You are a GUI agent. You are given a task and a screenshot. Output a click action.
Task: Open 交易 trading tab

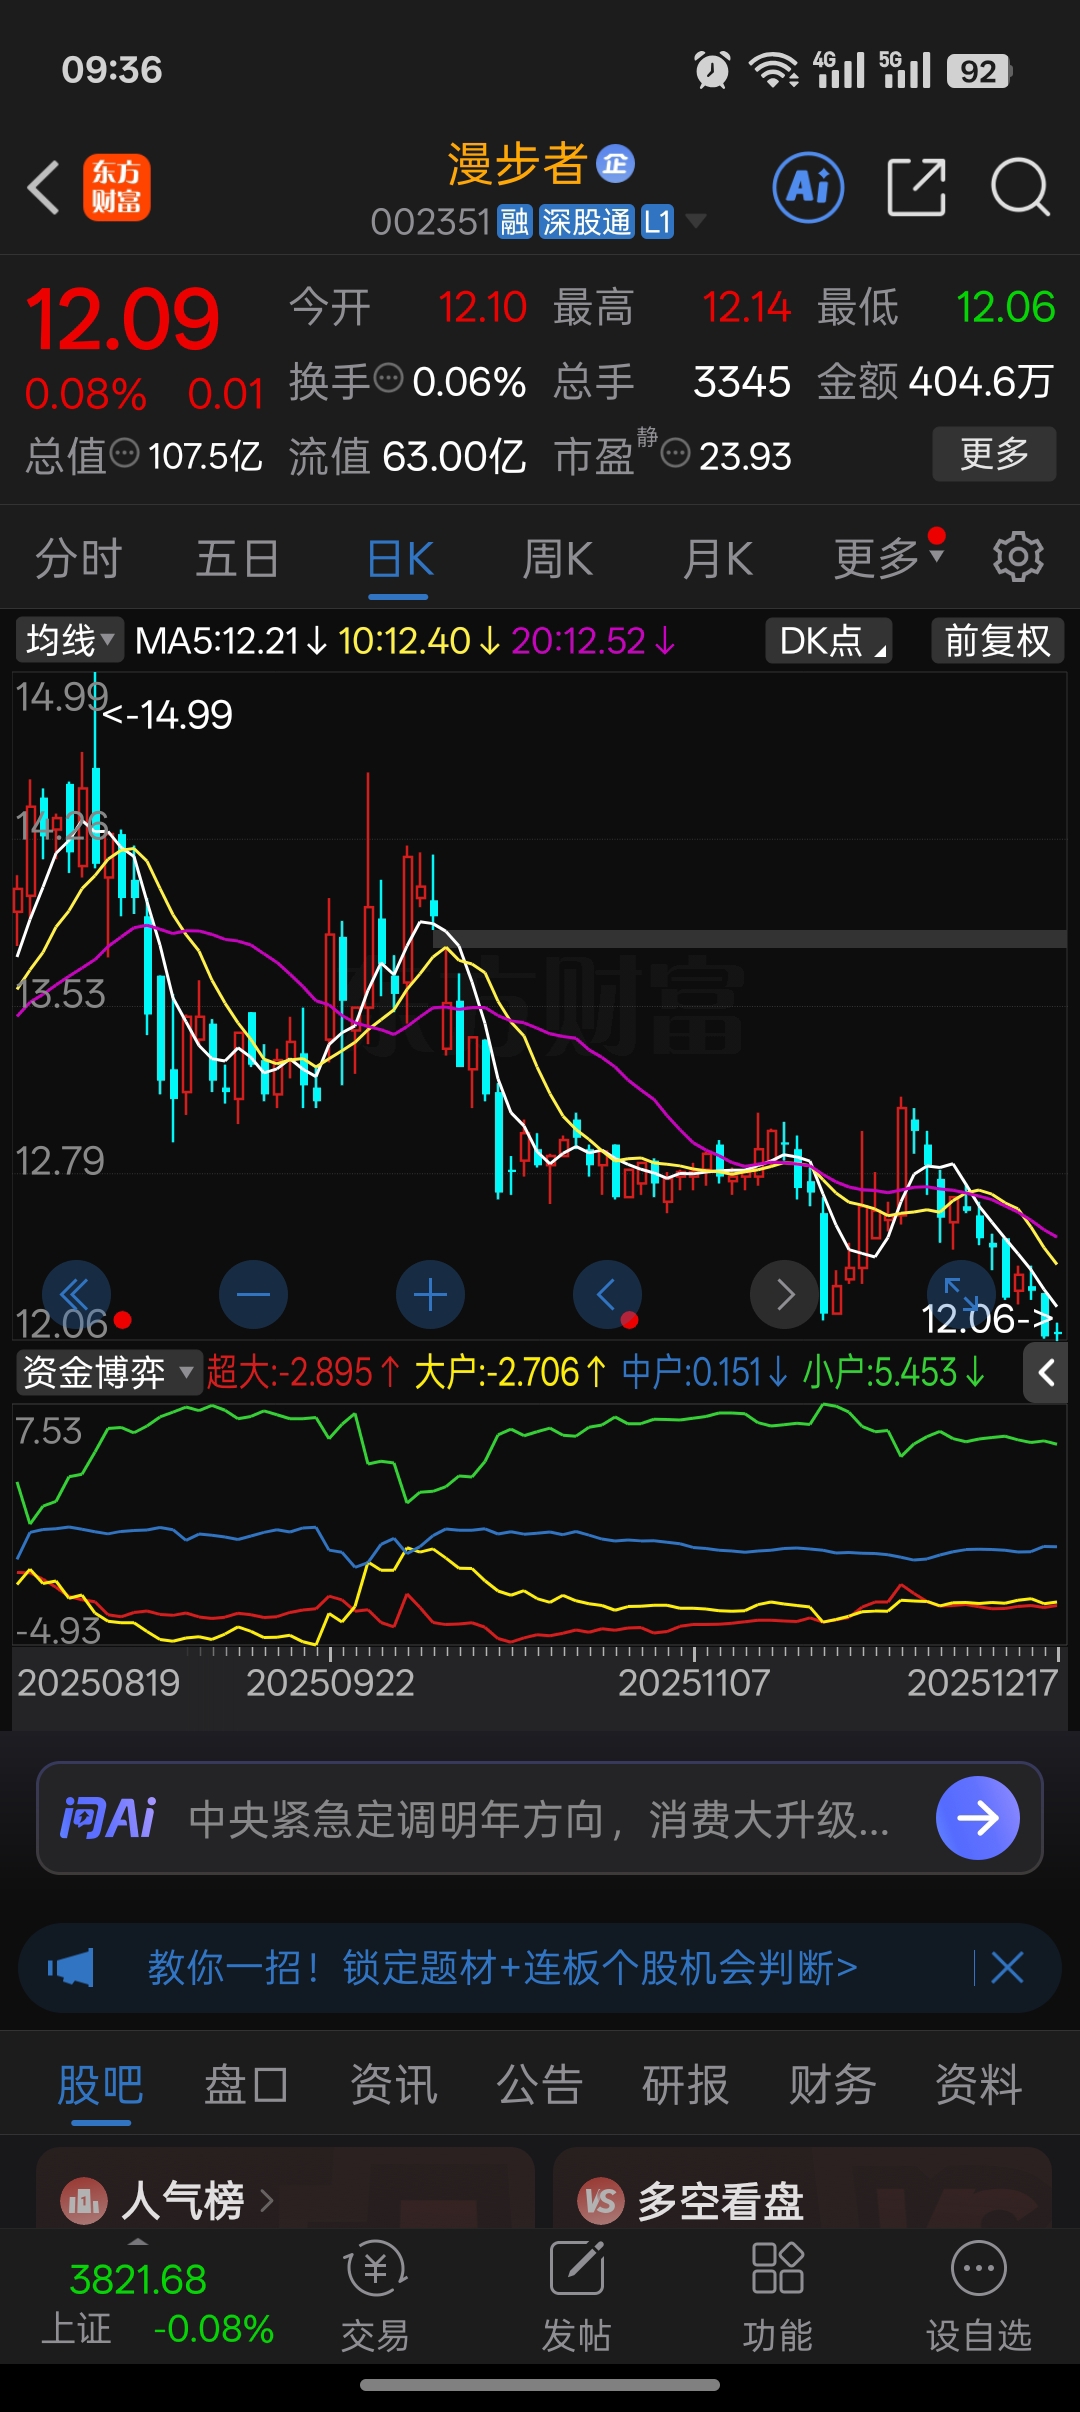pyautogui.click(x=375, y=2298)
